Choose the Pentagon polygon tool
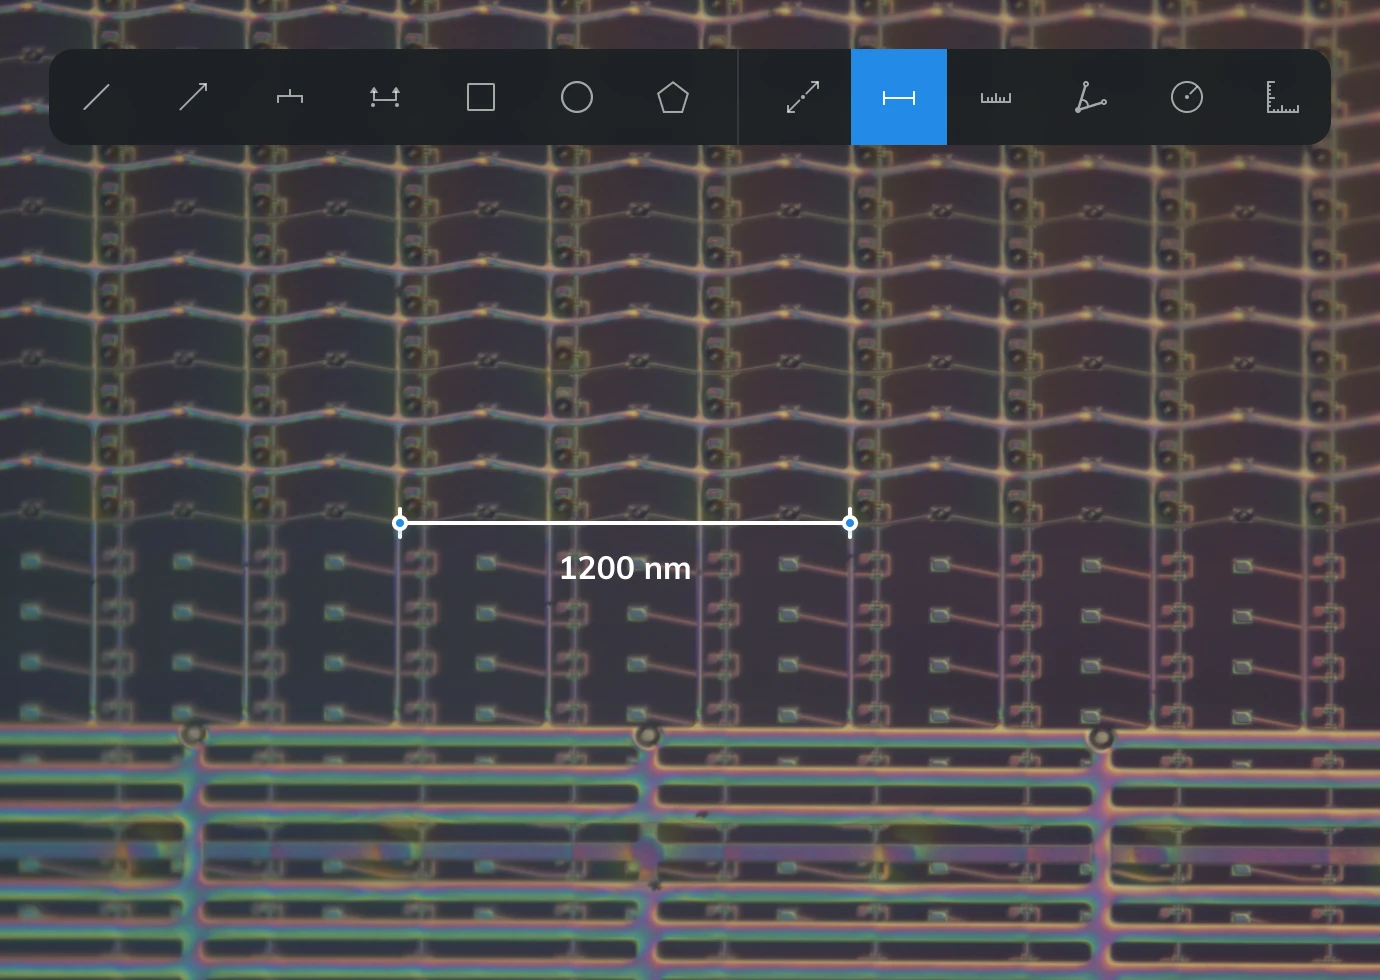The image size is (1380, 980). pyautogui.click(x=673, y=97)
